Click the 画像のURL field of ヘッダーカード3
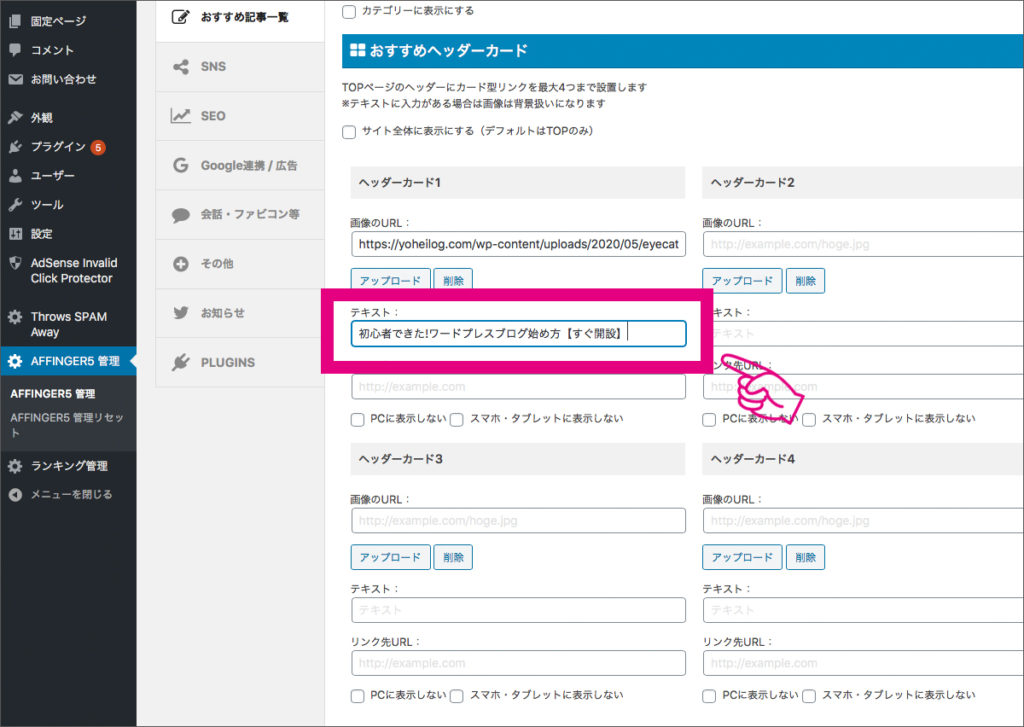Screen dimensions: 1024x727 click(x=518, y=520)
